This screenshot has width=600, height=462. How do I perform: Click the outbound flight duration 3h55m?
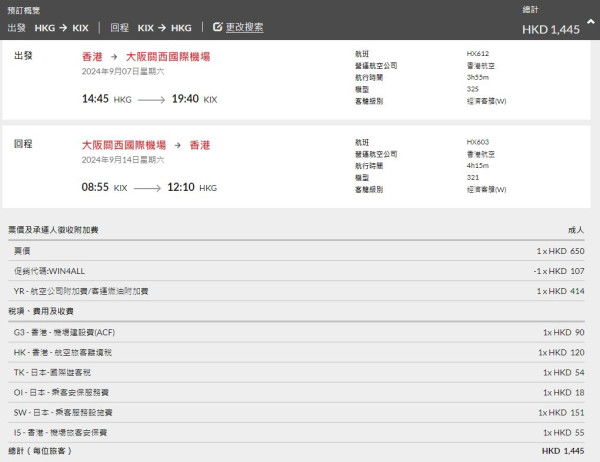[x=478, y=77]
